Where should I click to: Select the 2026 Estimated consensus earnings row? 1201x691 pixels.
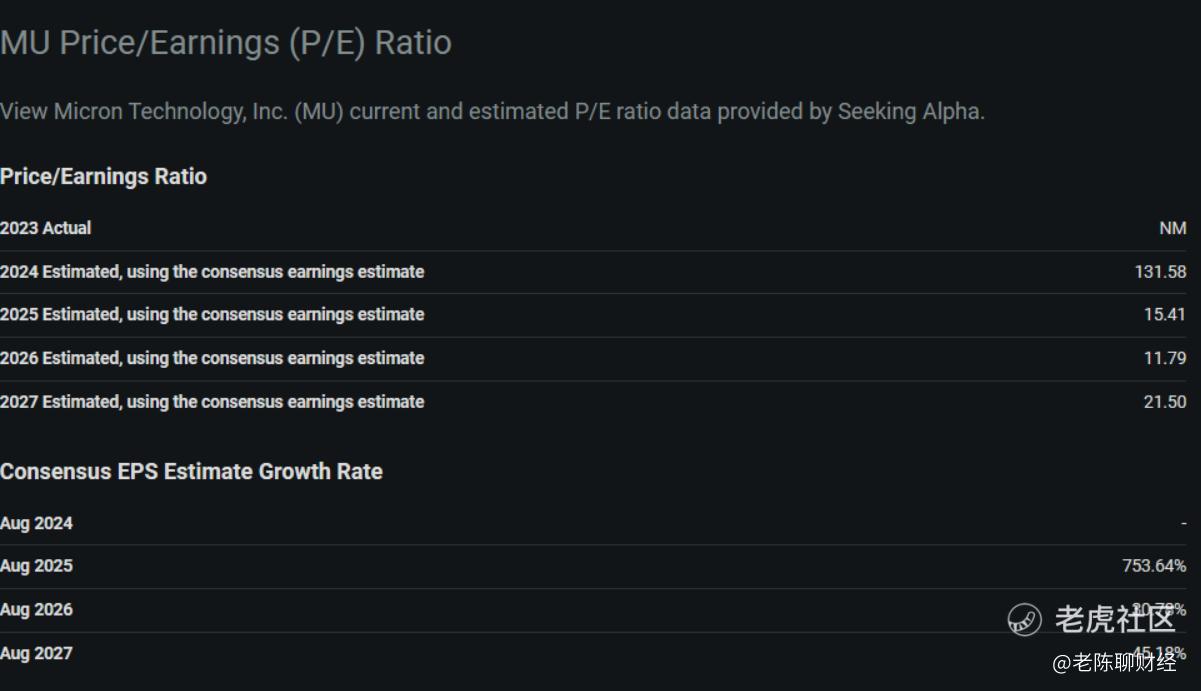pos(212,358)
